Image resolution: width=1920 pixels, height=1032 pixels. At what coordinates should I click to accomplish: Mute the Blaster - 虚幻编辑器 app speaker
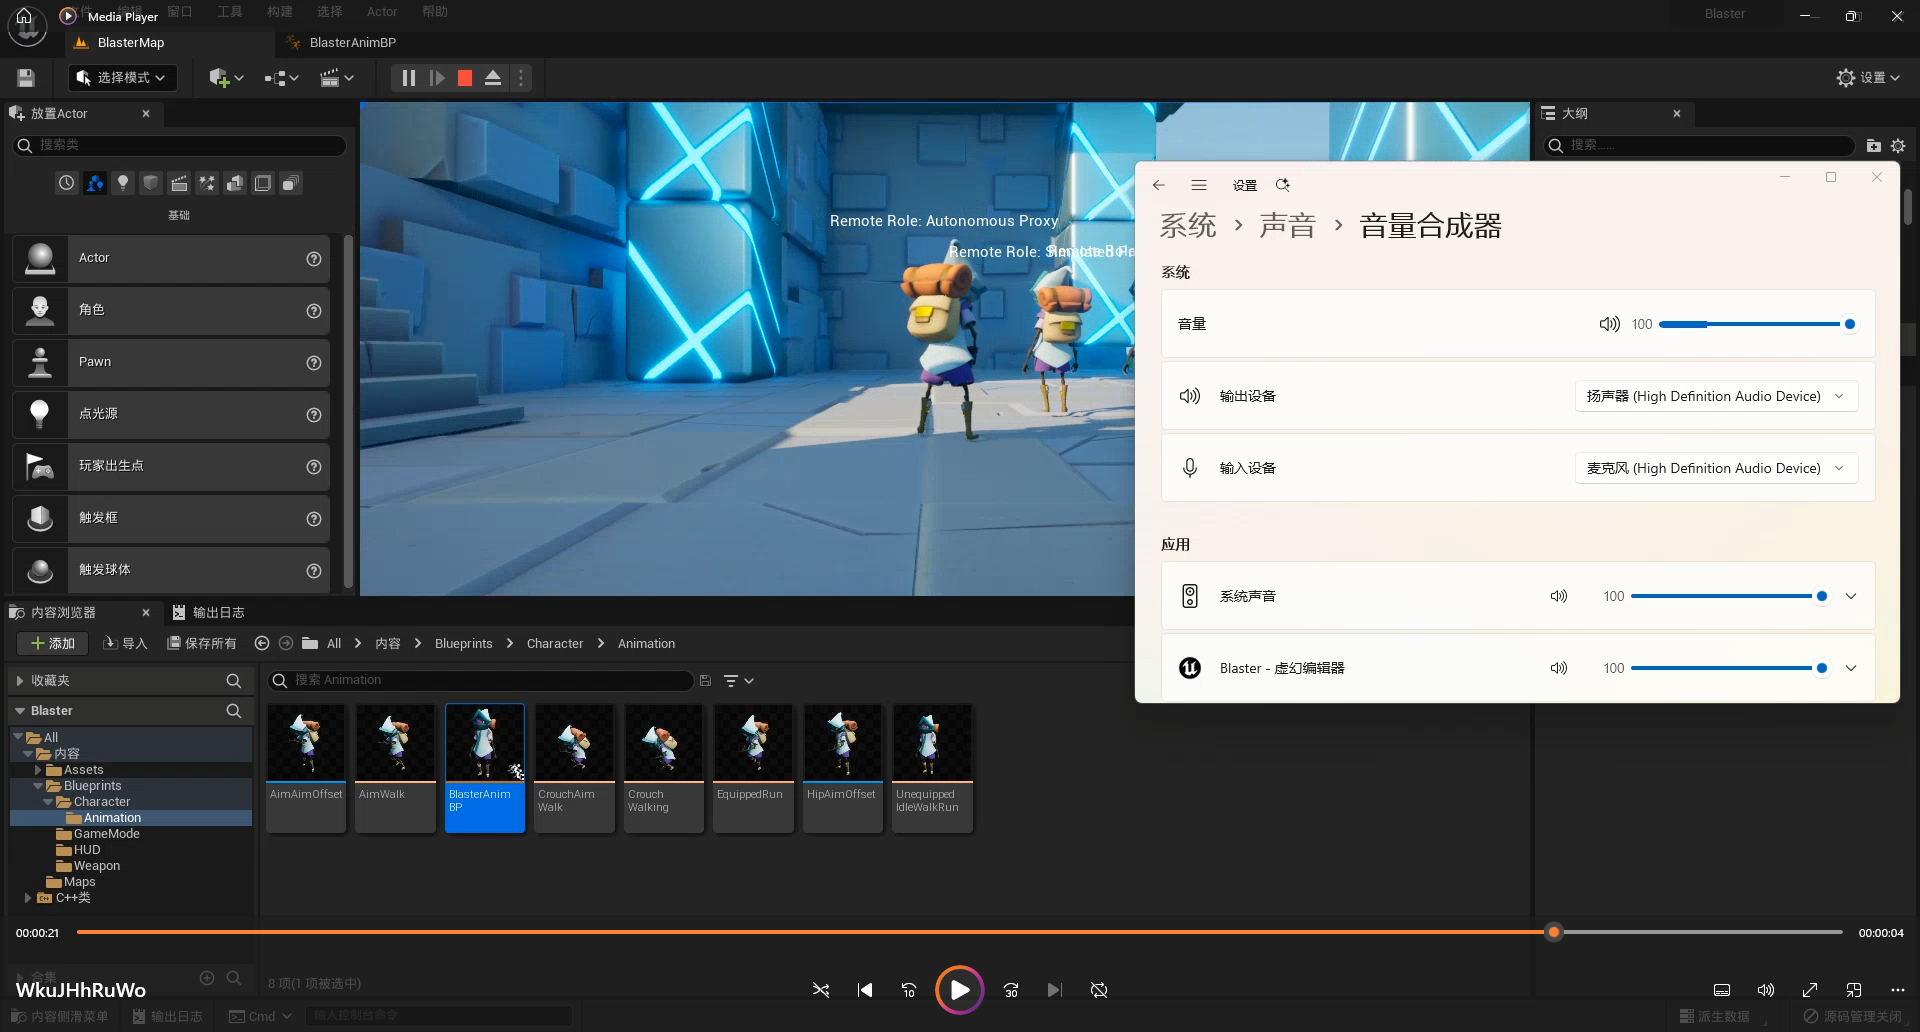coord(1559,668)
